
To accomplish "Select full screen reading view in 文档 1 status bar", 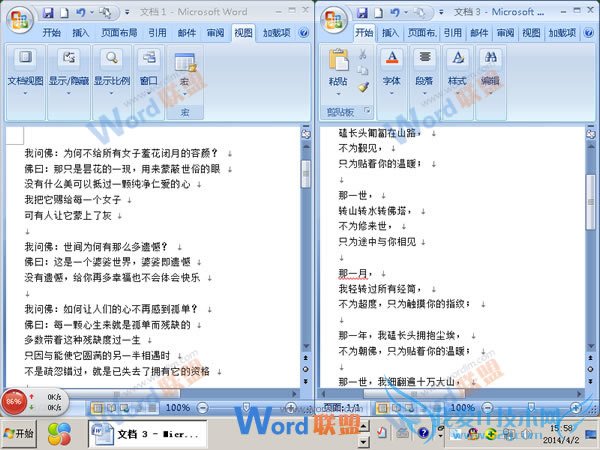I will click(111, 408).
